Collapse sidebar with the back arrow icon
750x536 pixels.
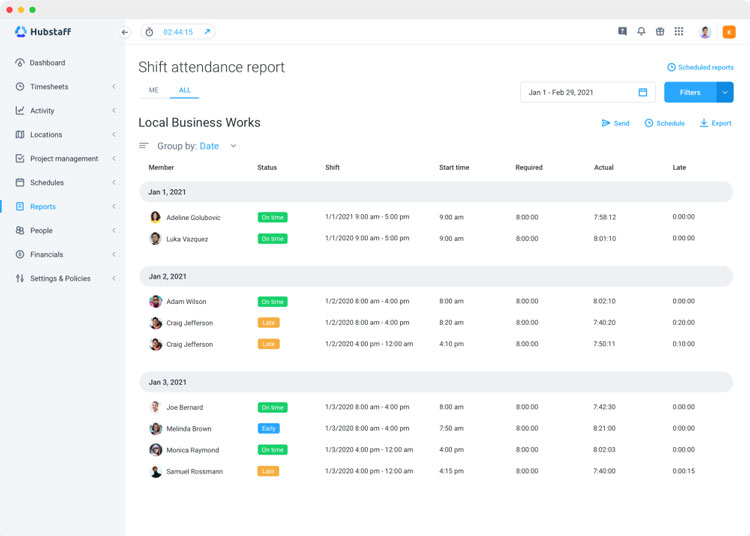click(x=125, y=32)
